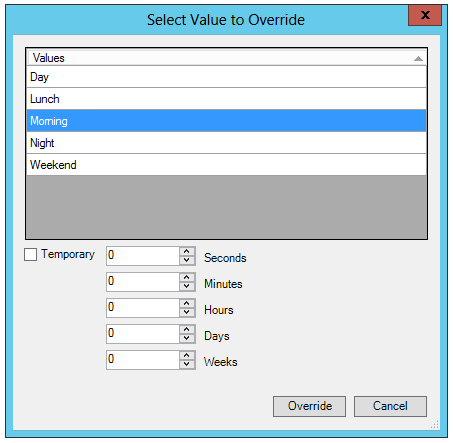Select the Lunch value row
453x443 pixels.
226,99
